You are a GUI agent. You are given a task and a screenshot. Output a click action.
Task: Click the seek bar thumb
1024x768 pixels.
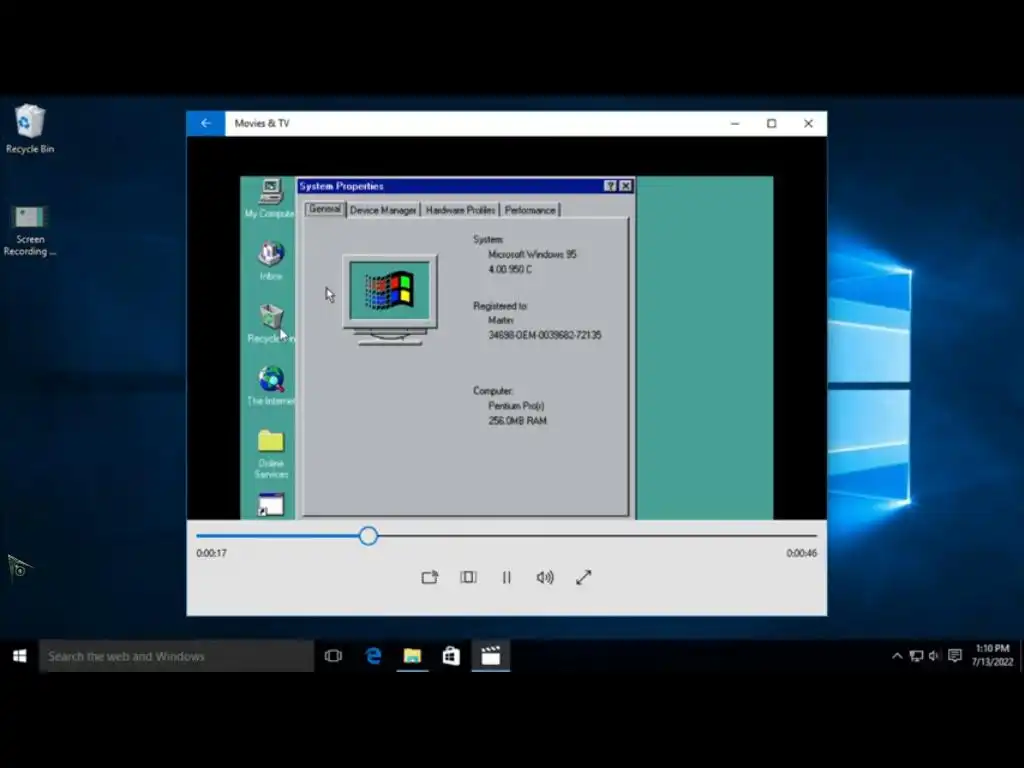pyautogui.click(x=368, y=536)
